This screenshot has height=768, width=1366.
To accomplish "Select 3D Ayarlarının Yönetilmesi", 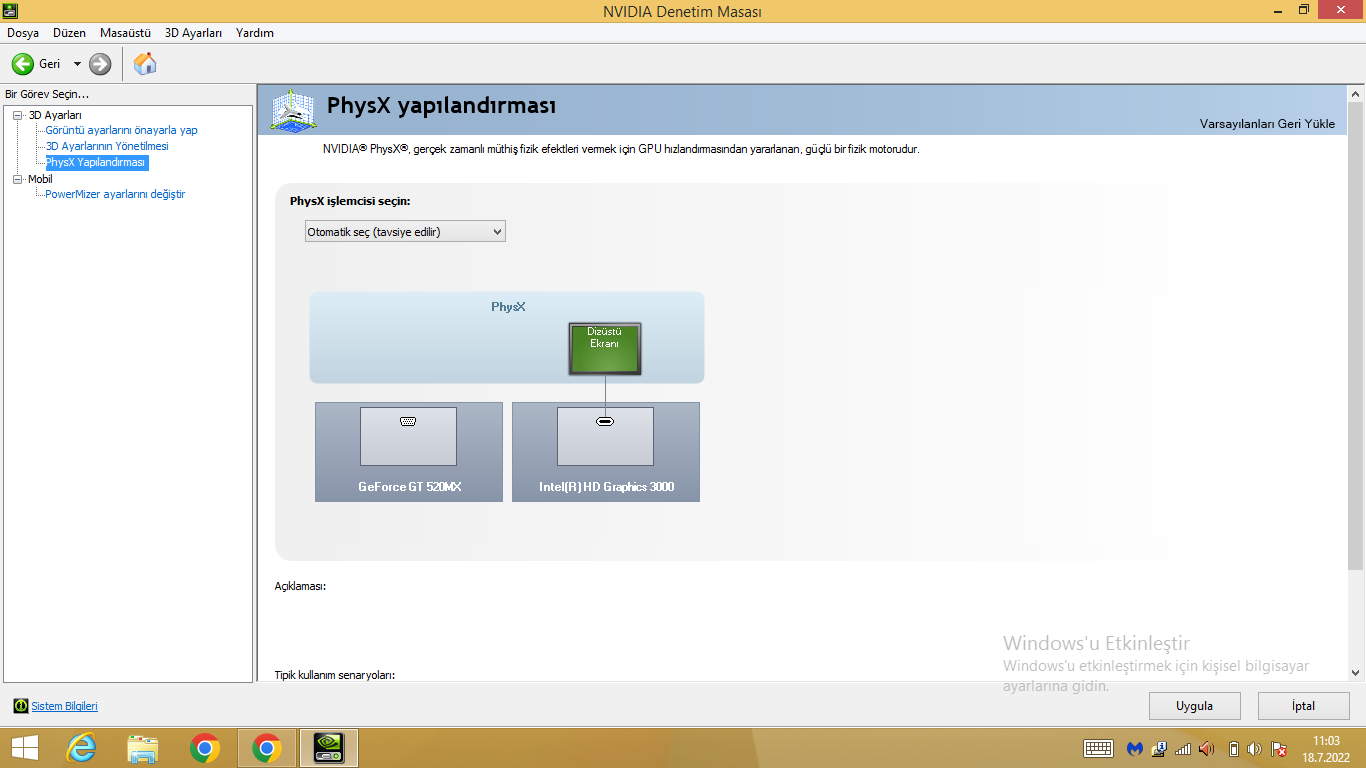I will (x=107, y=146).
